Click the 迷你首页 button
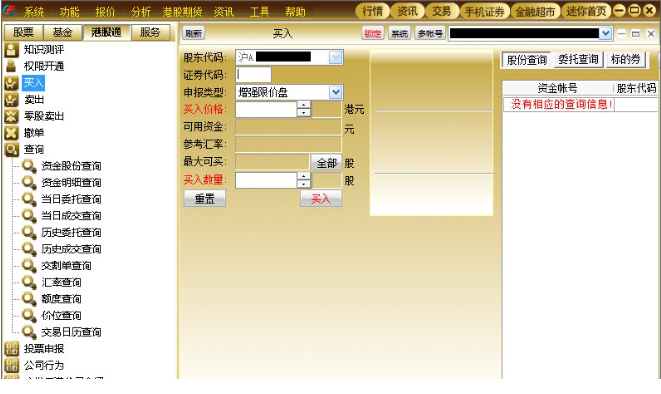Viewport: 661px width, 394px height. [x=586, y=11]
